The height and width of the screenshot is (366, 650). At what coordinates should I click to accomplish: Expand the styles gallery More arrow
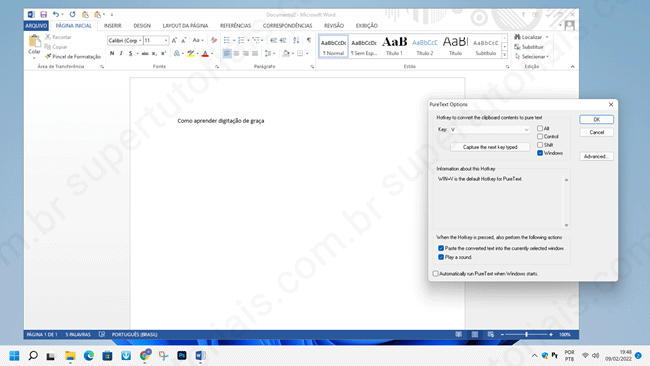(504, 55)
